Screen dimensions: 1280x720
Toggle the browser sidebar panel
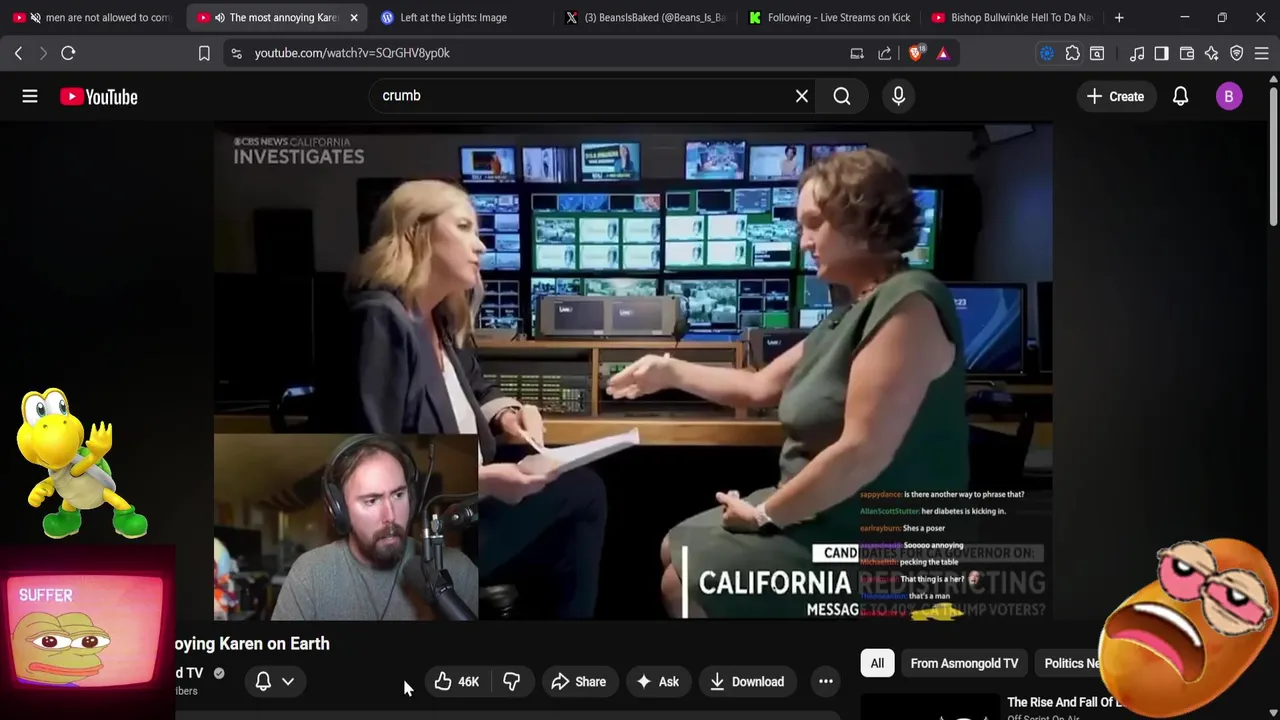(x=1161, y=53)
